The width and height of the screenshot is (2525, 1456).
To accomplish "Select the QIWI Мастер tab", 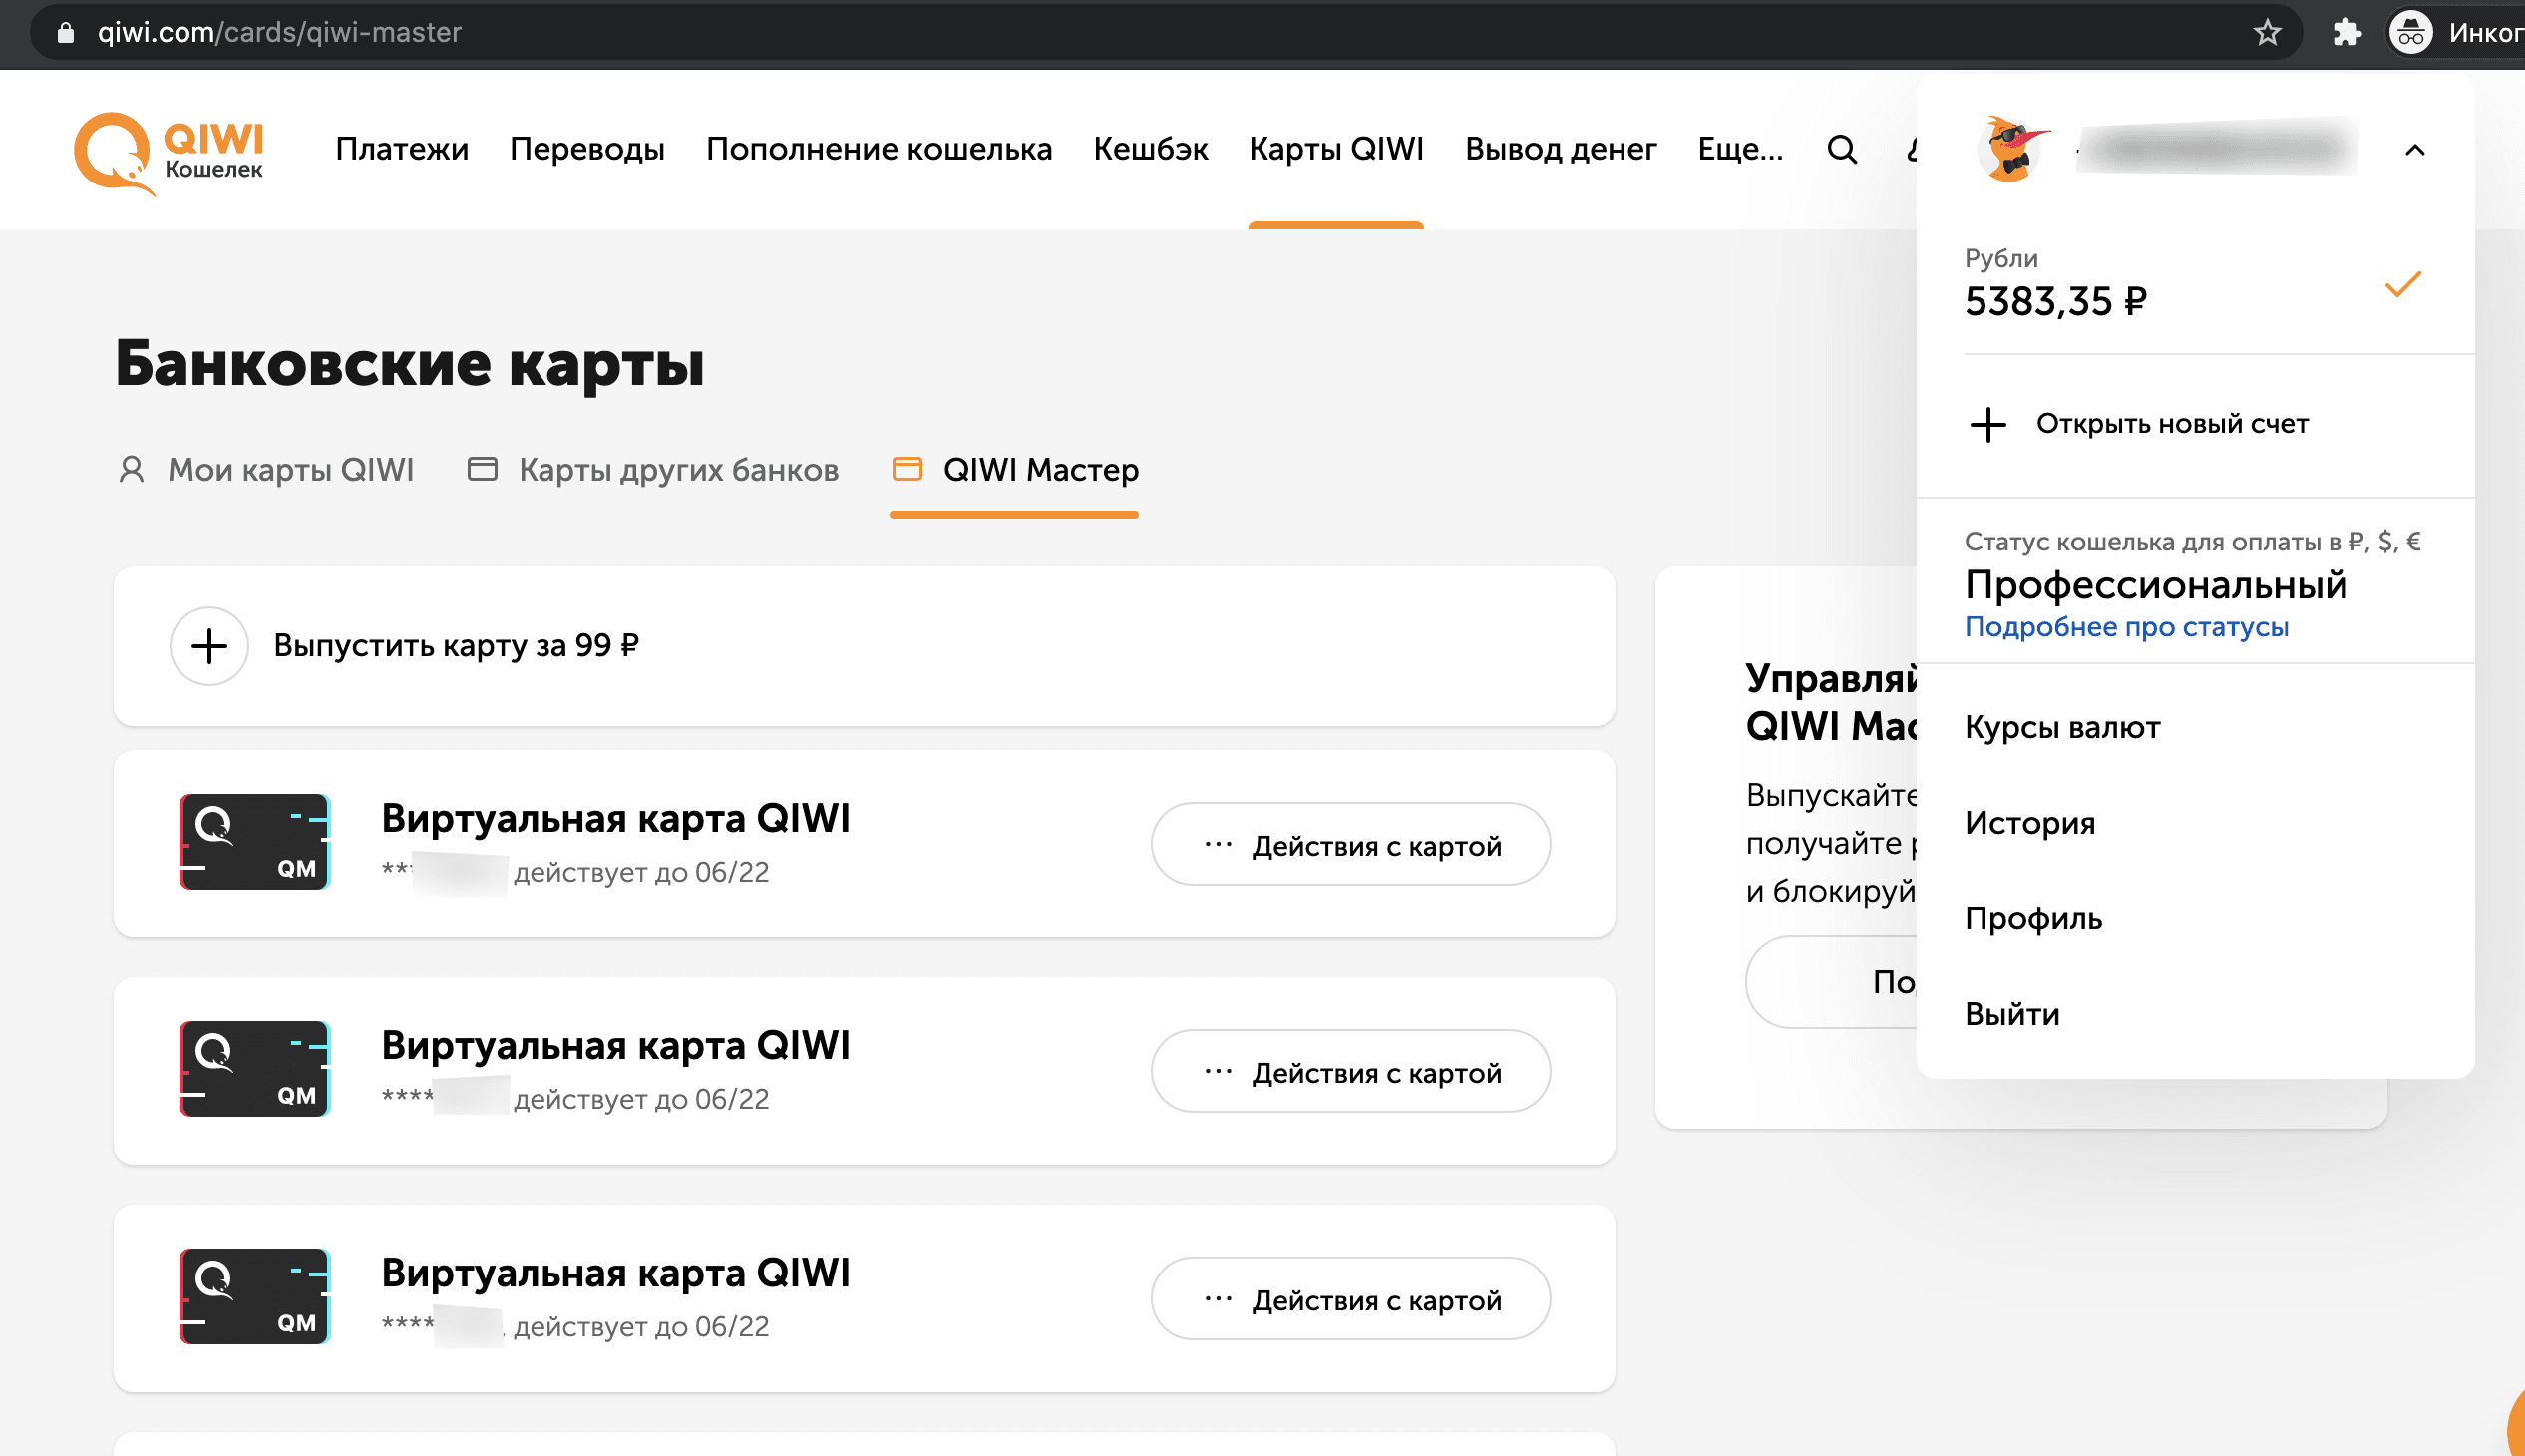I will click(x=1015, y=470).
